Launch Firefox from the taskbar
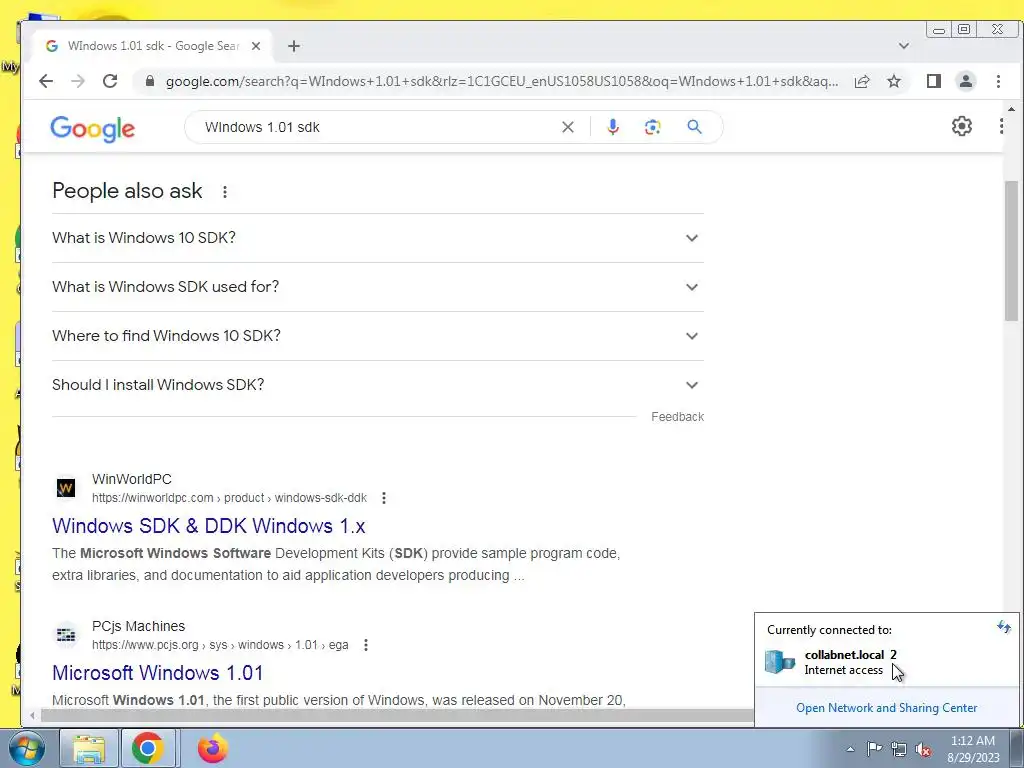Screen dimensions: 1024x768 click(x=213, y=748)
